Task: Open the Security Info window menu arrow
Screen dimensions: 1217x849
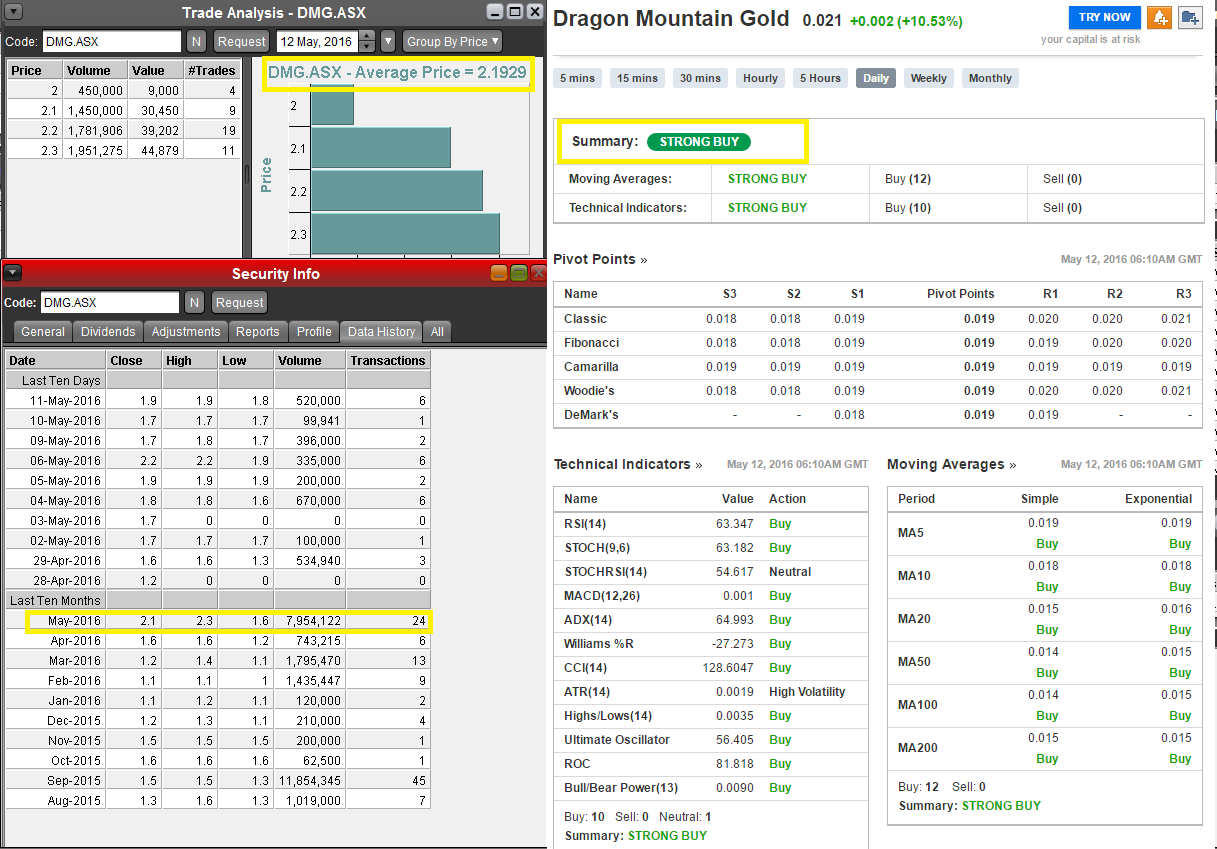Action: (x=12, y=273)
